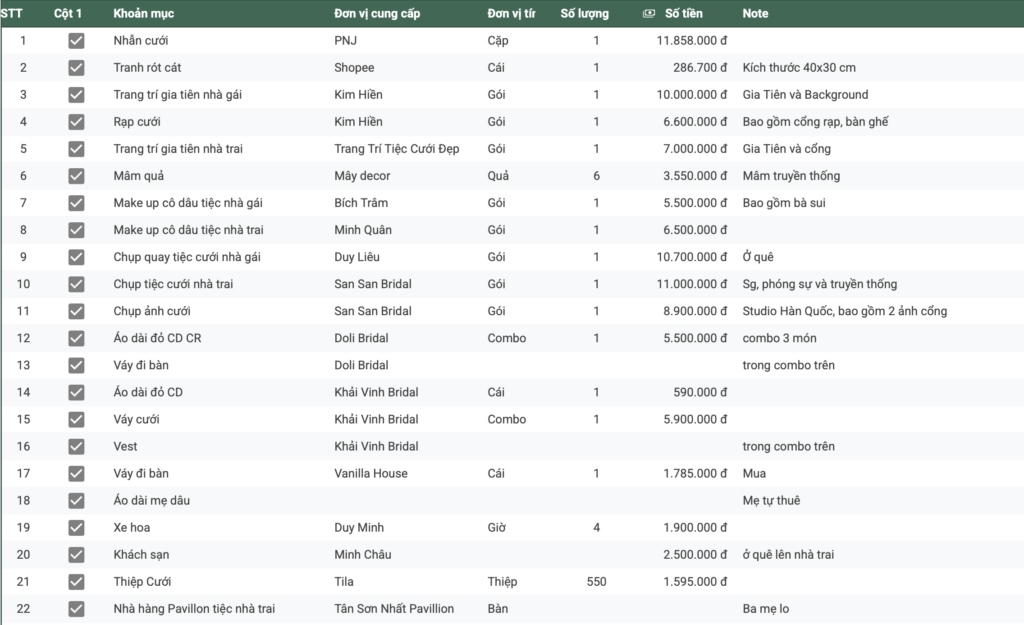This screenshot has height=625, width=1024.
Task: Select the 11.858.000 đ amount cell
Action: pos(692,40)
